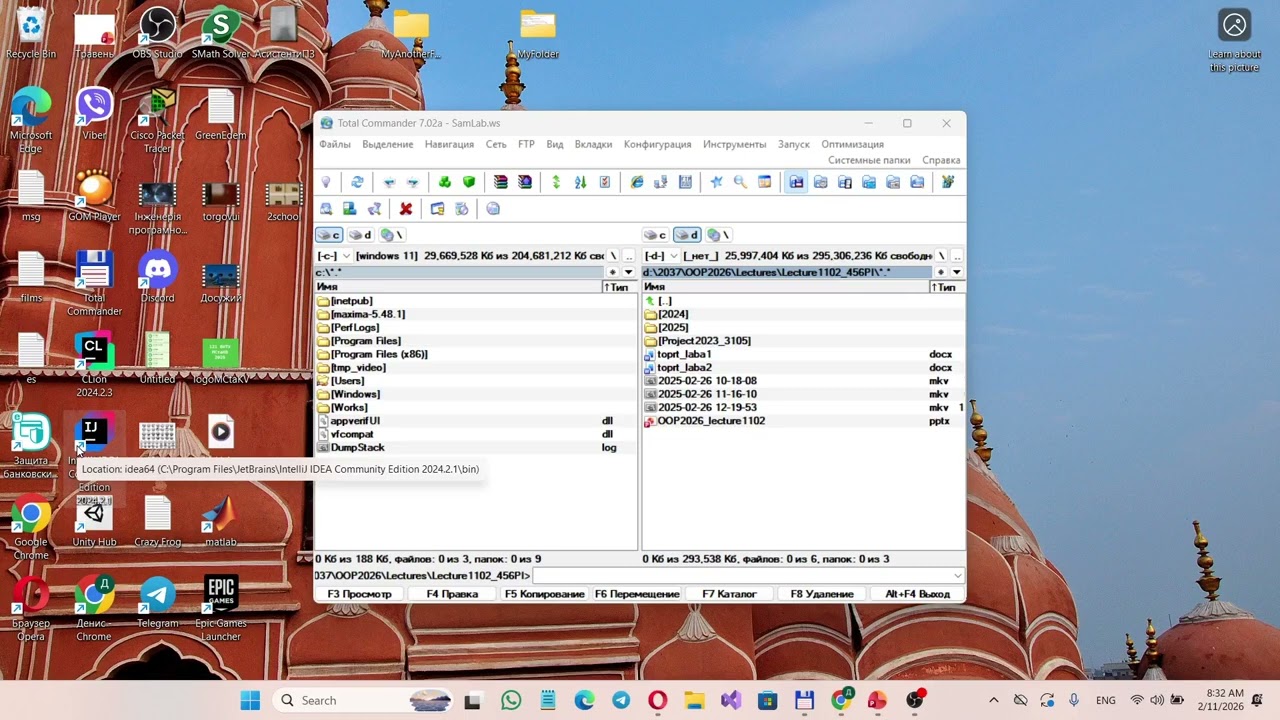Open file search via magnifier toolbar icon
The height and width of the screenshot is (720, 1280).
[740, 182]
